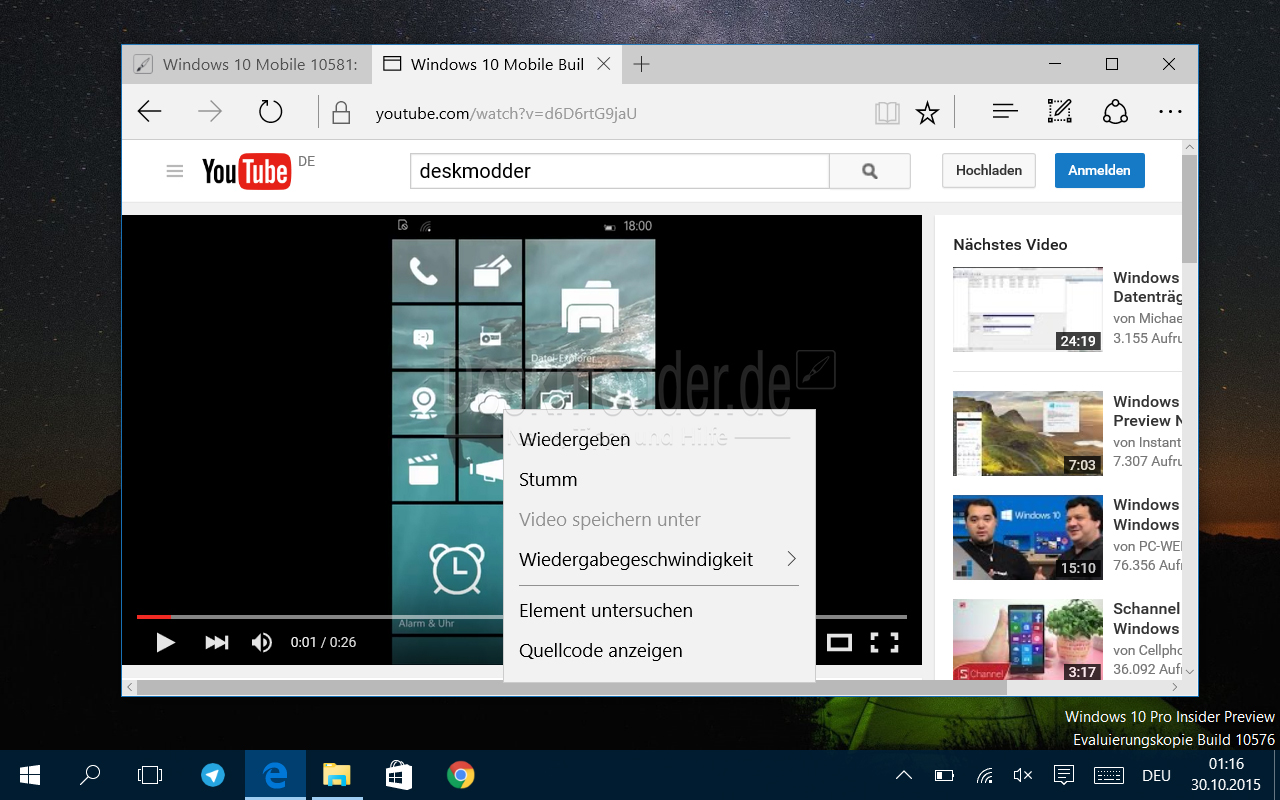
Task: Open Windows Start menu
Action: (29, 775)
